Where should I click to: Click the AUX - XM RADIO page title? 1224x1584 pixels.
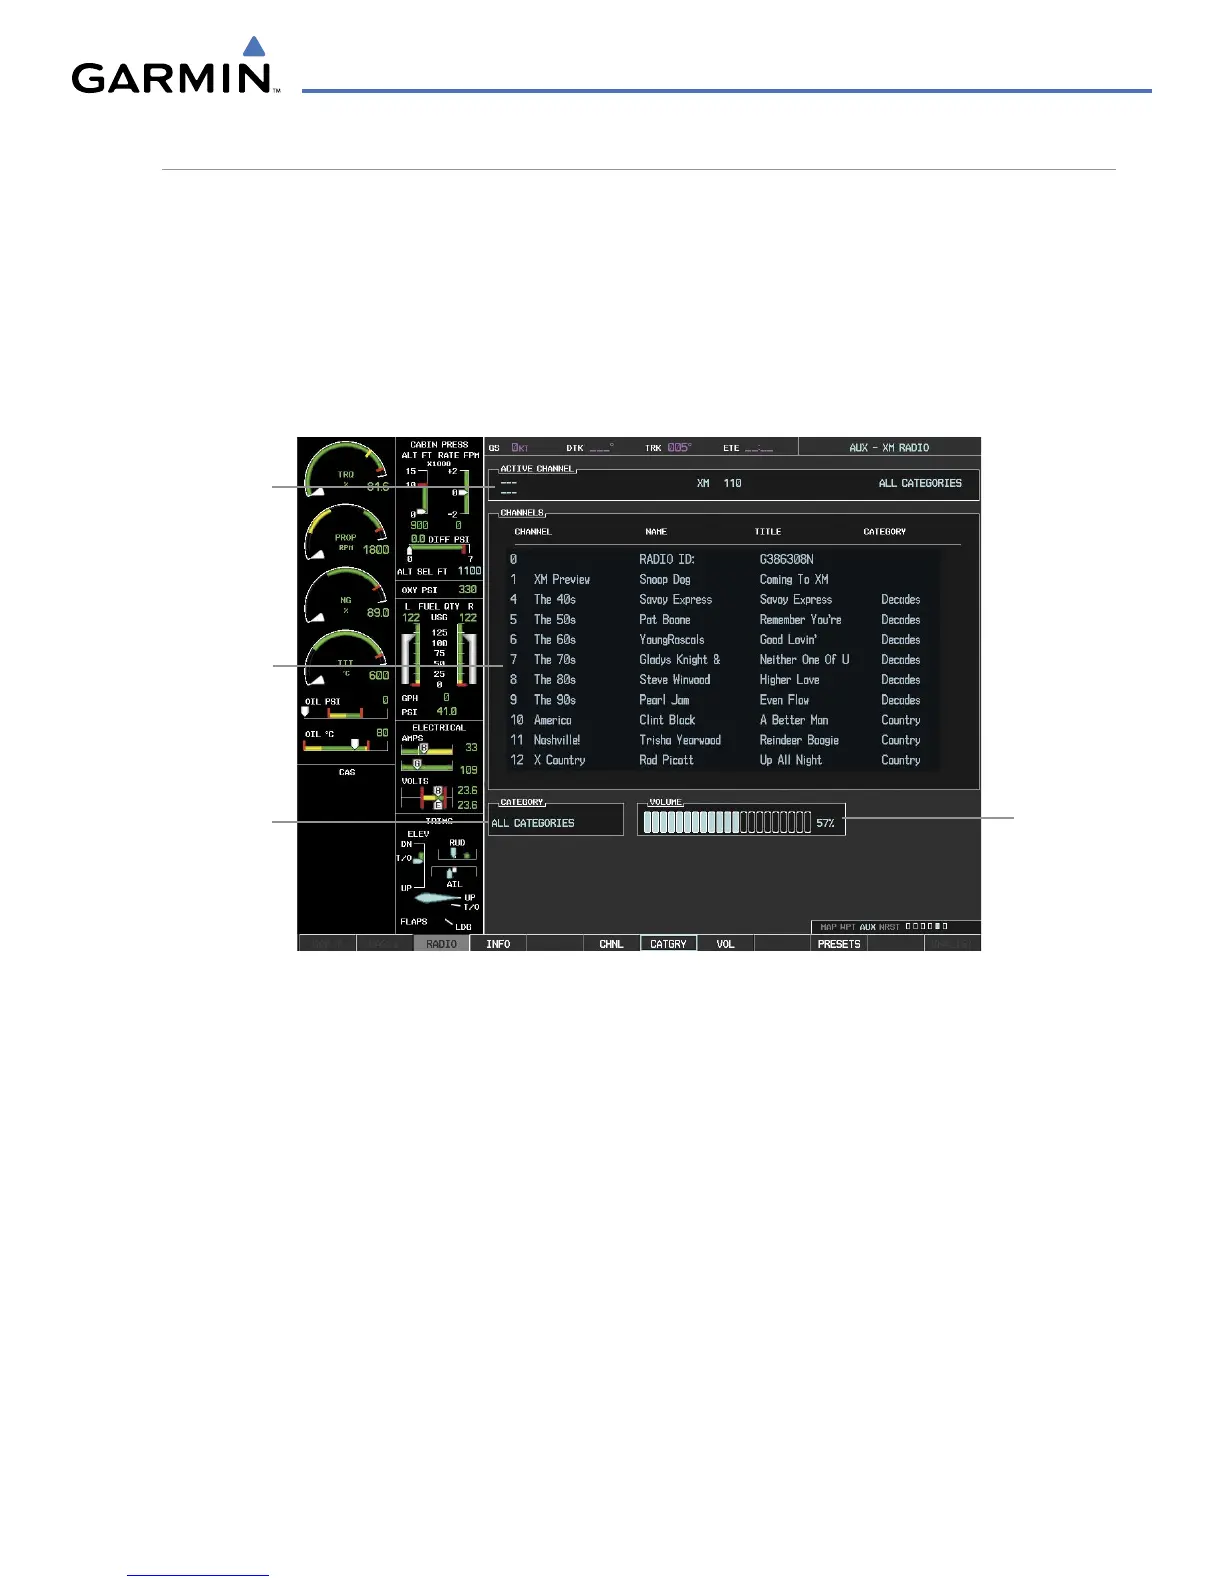click(889, 448)
